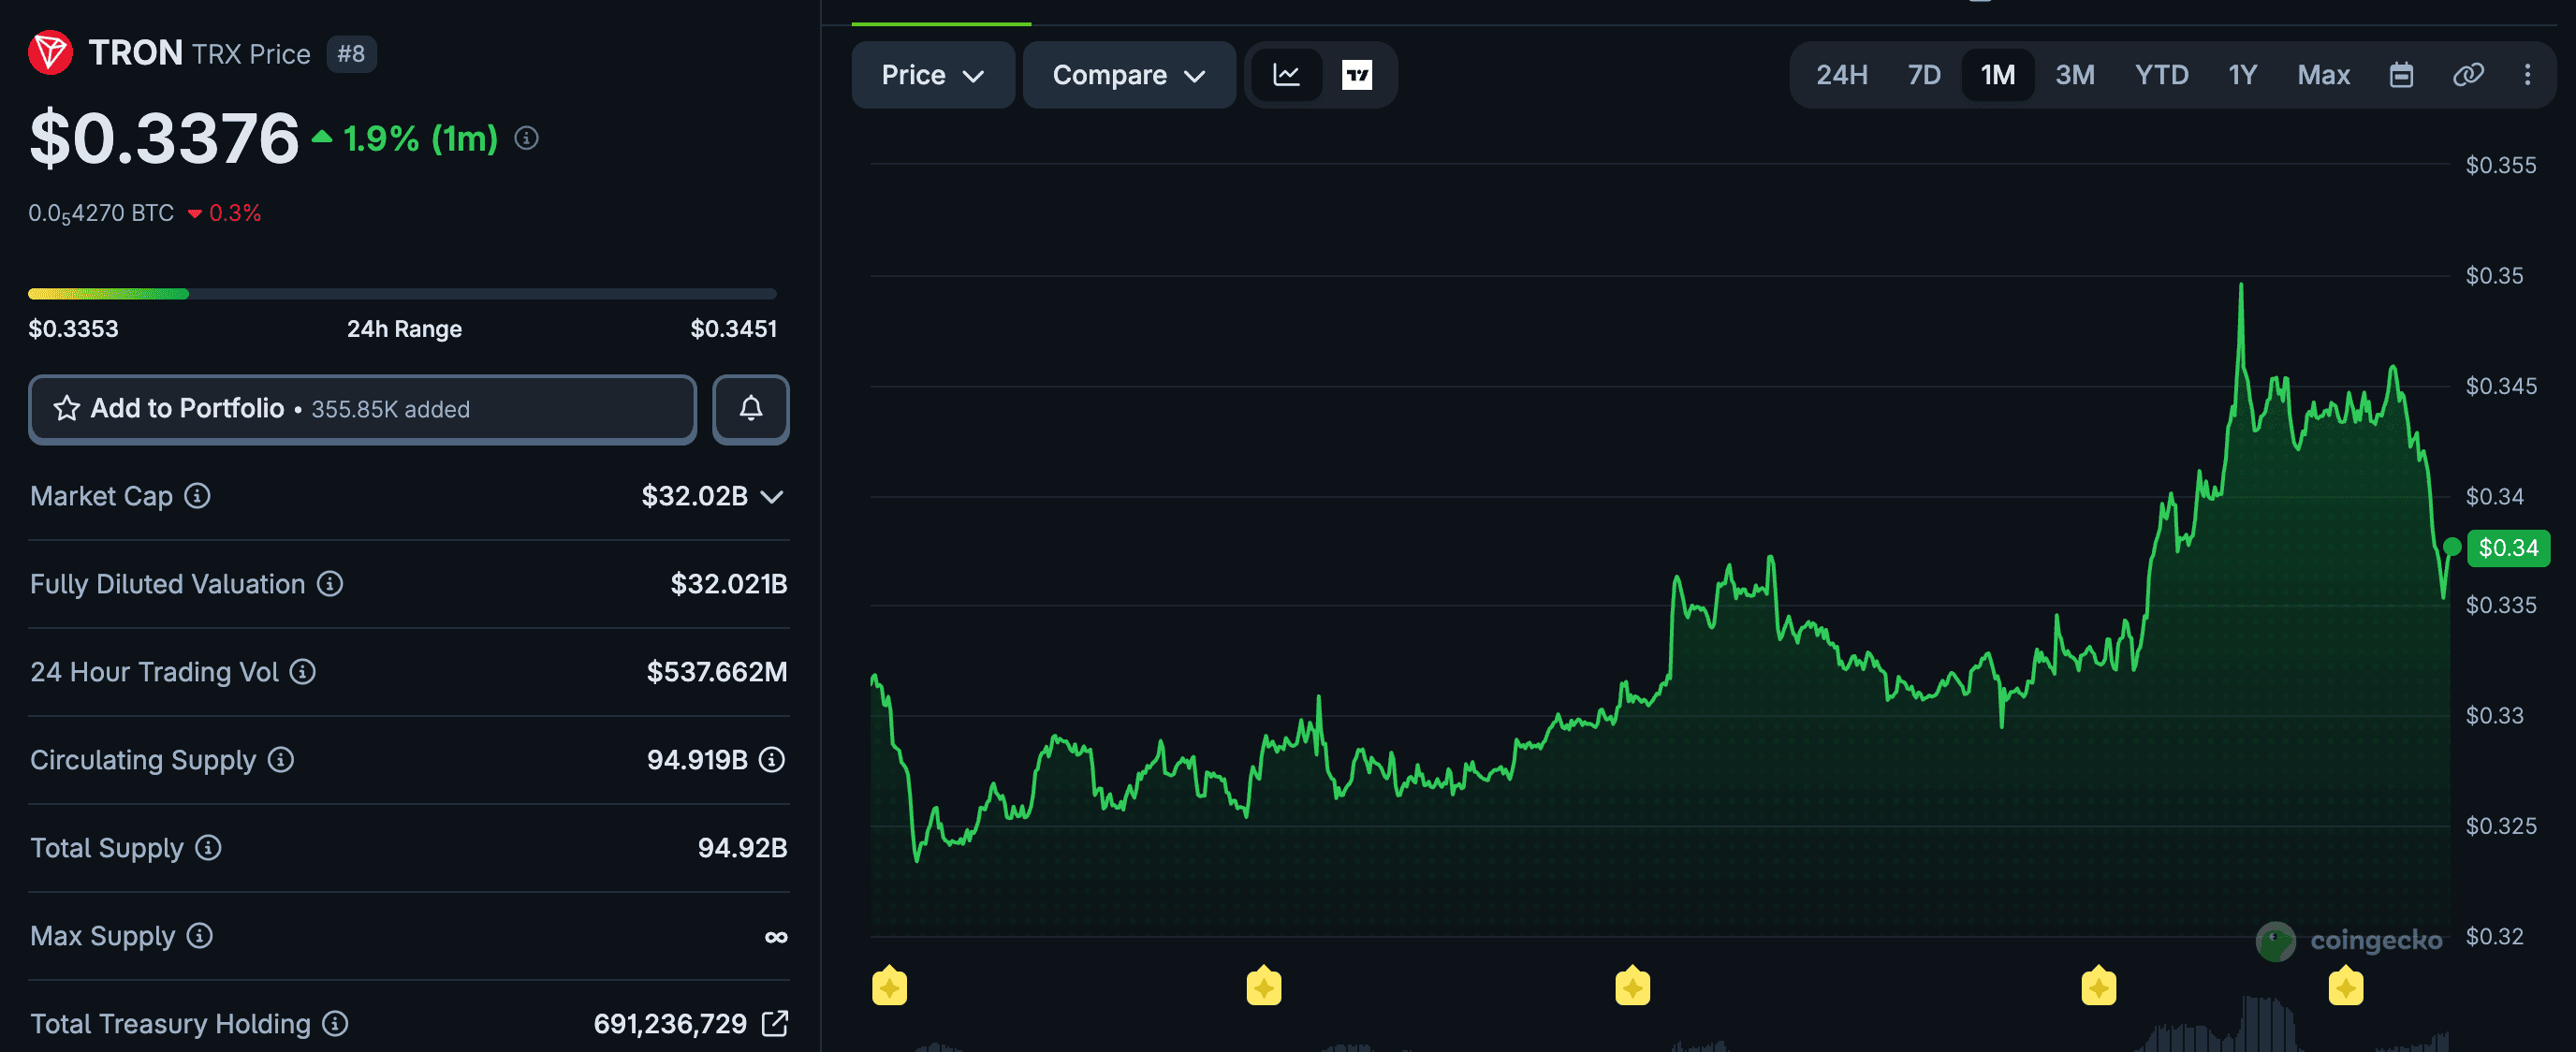Click the 24h Range progress bar
This screenshot has height=1052, width=2576.
pyautogui.click(x=402, y=294)
